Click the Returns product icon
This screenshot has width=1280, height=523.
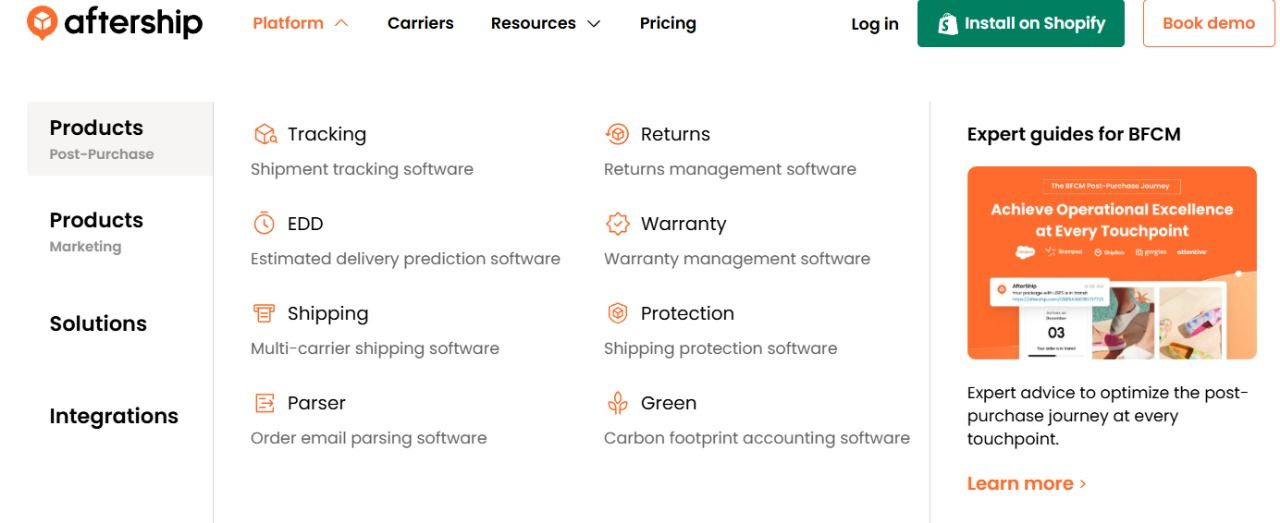coord(618,134)
